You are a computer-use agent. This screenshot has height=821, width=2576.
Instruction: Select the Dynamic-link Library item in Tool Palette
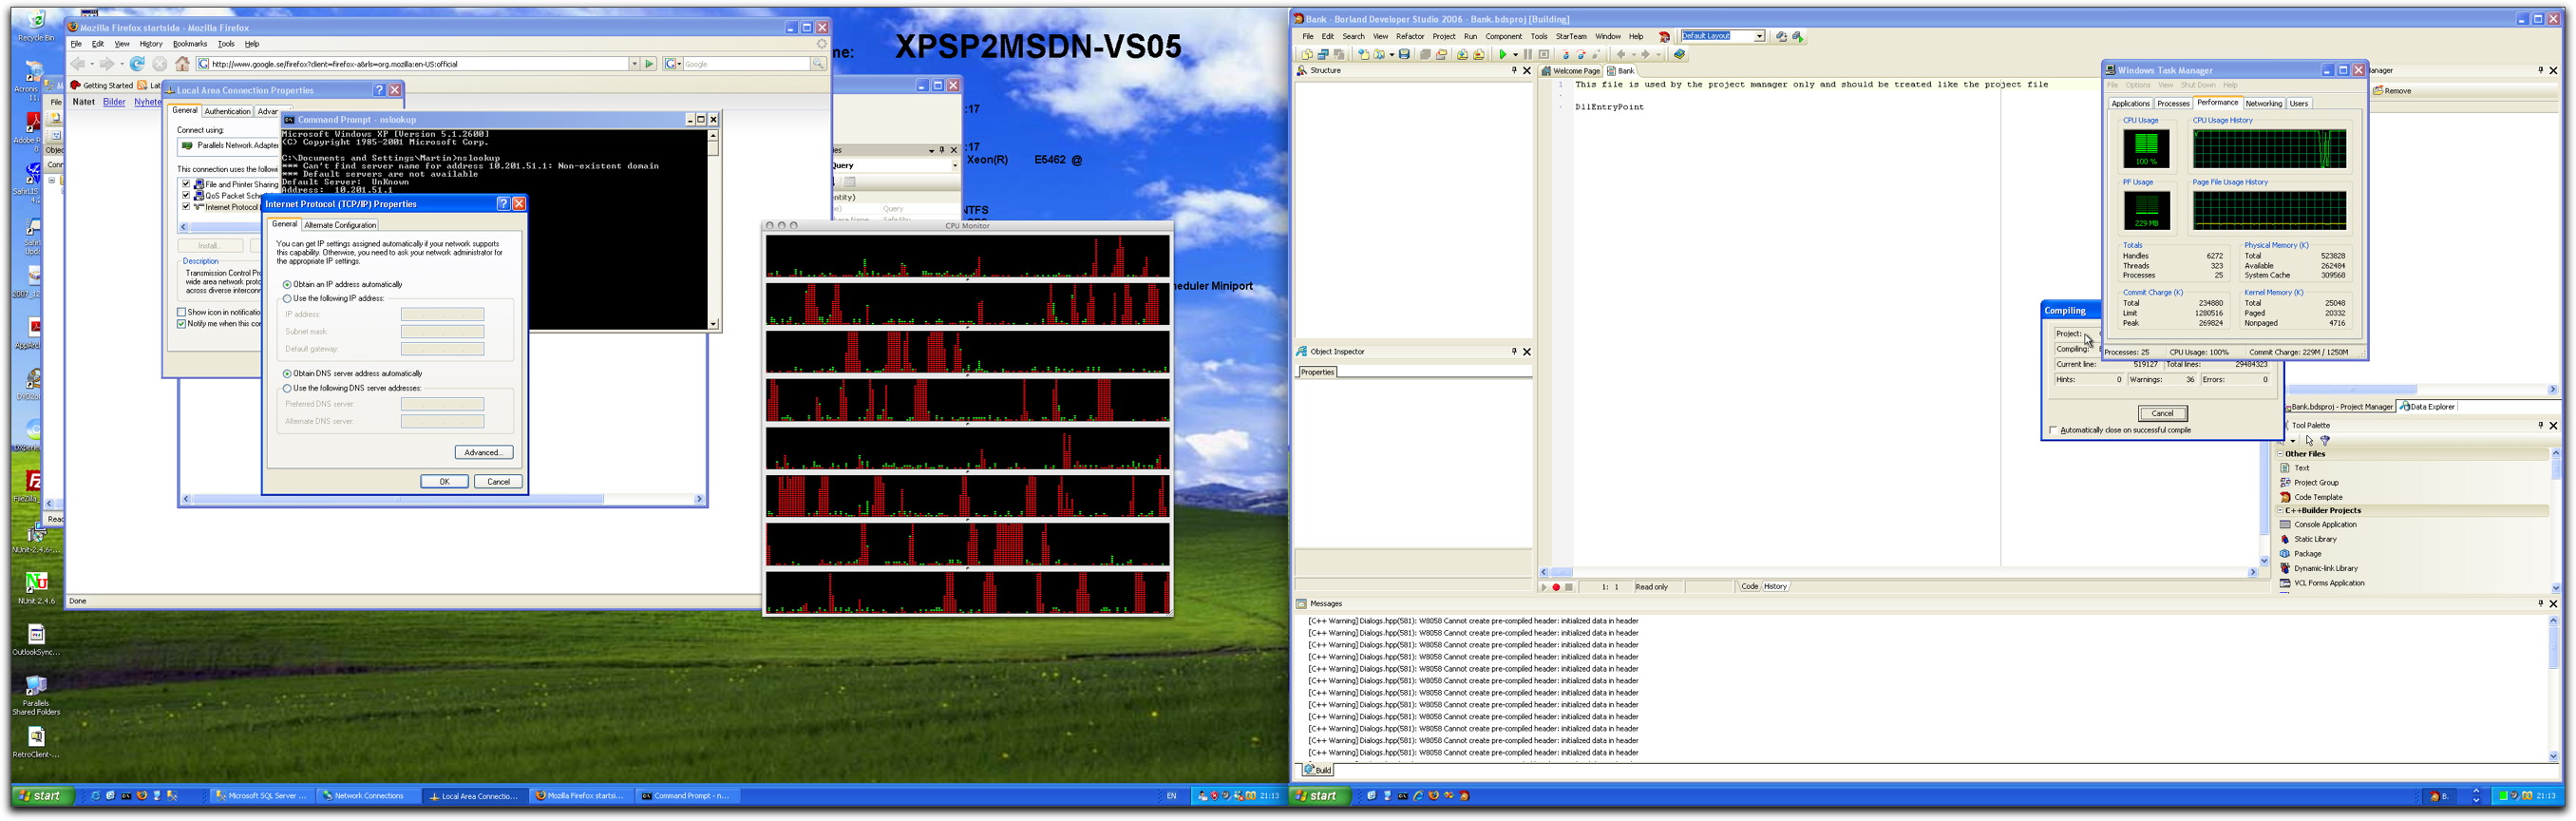(2325, 568)
